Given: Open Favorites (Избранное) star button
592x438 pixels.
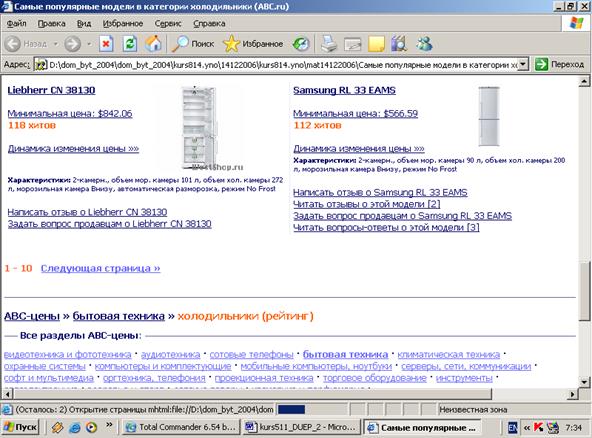Looking at the screenshot, I should [x=253, y=44].
